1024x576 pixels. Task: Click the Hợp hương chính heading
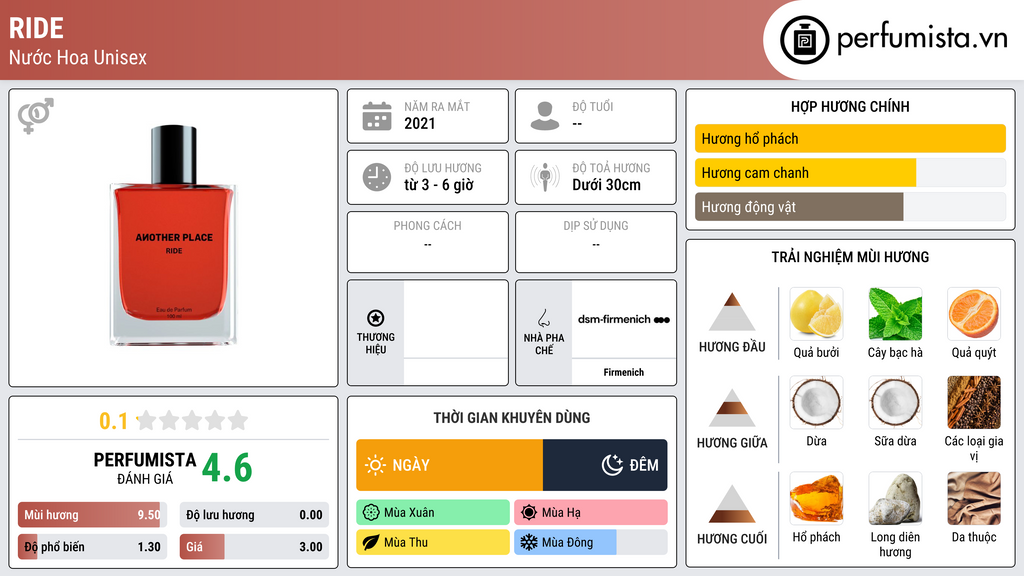pyautogui.click(x=850, y=106)
